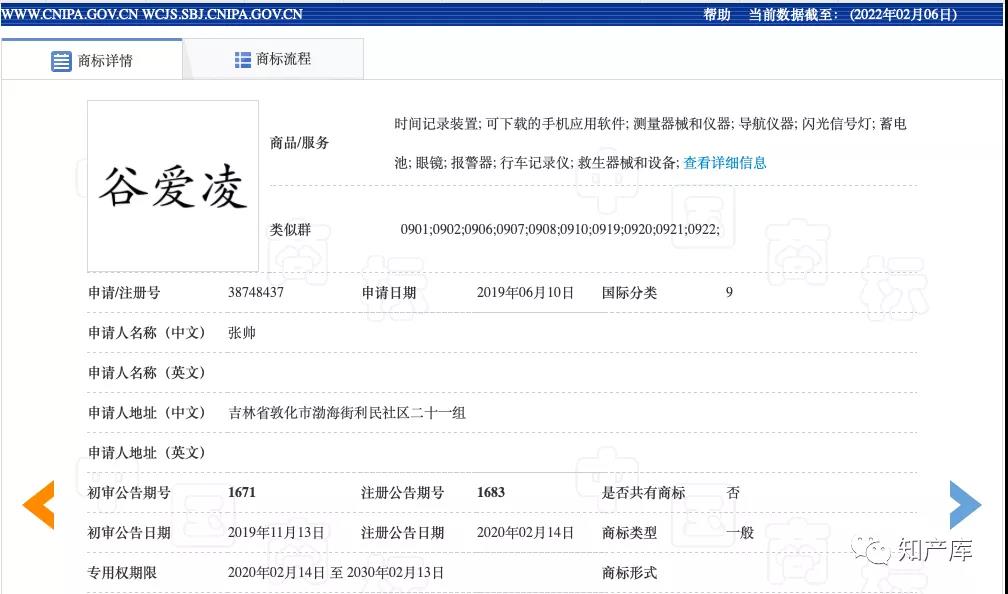The height and width of the screenshot is (594, 1008).
Task: Click the 查看详细信息 link
Action: (724, 163)
